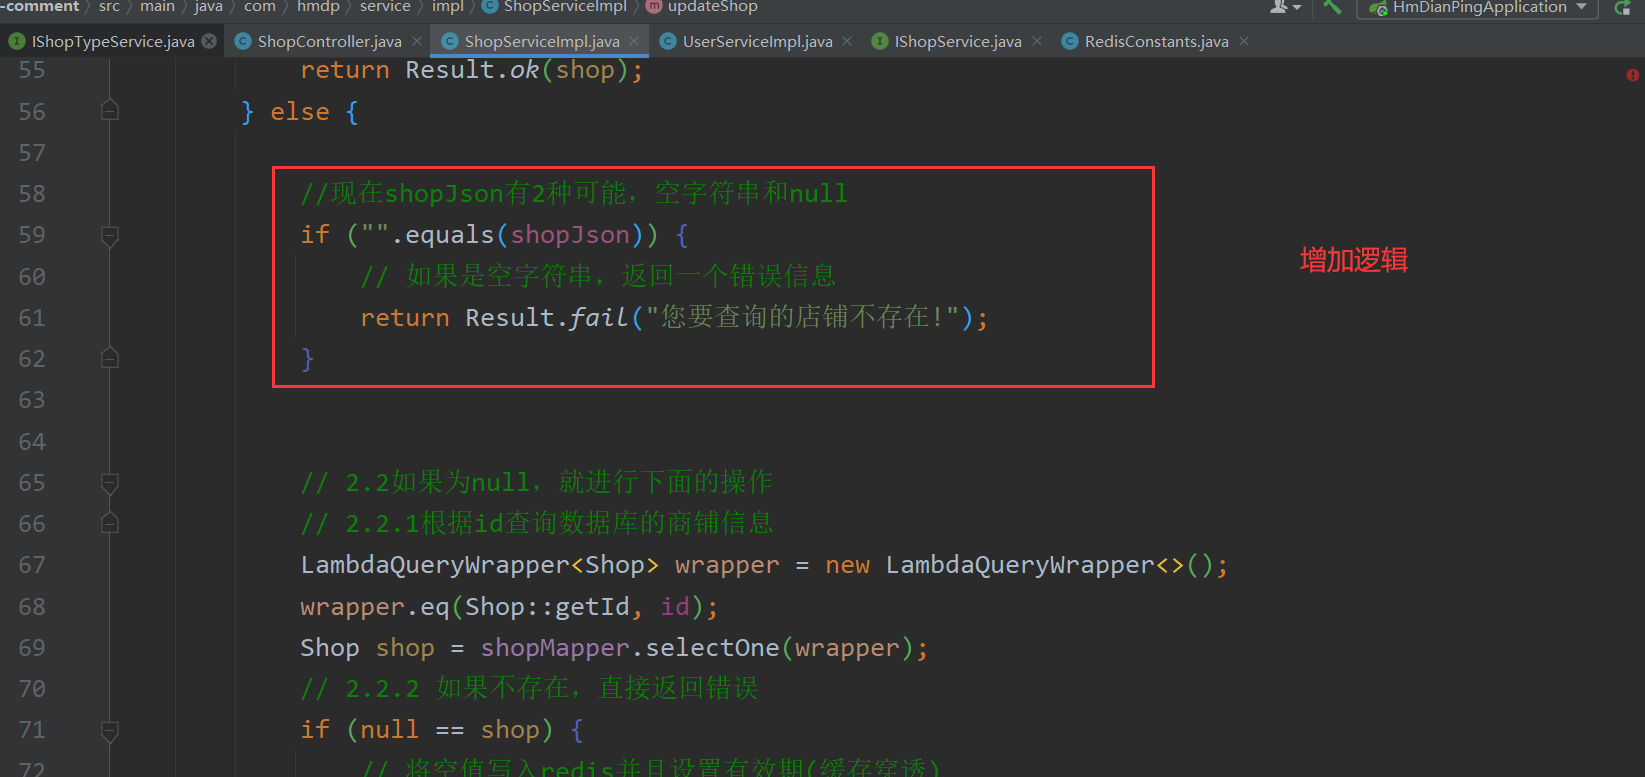Click the comment '// 2.2如果为null'
Image resolution: width=1645 pixels, height=777 pixels.
pyautogui.click(x=414, y=482)
